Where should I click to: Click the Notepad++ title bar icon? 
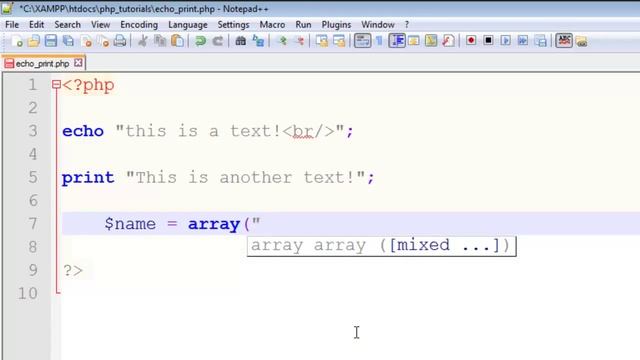pyautogui.click(x=8, y=7)
